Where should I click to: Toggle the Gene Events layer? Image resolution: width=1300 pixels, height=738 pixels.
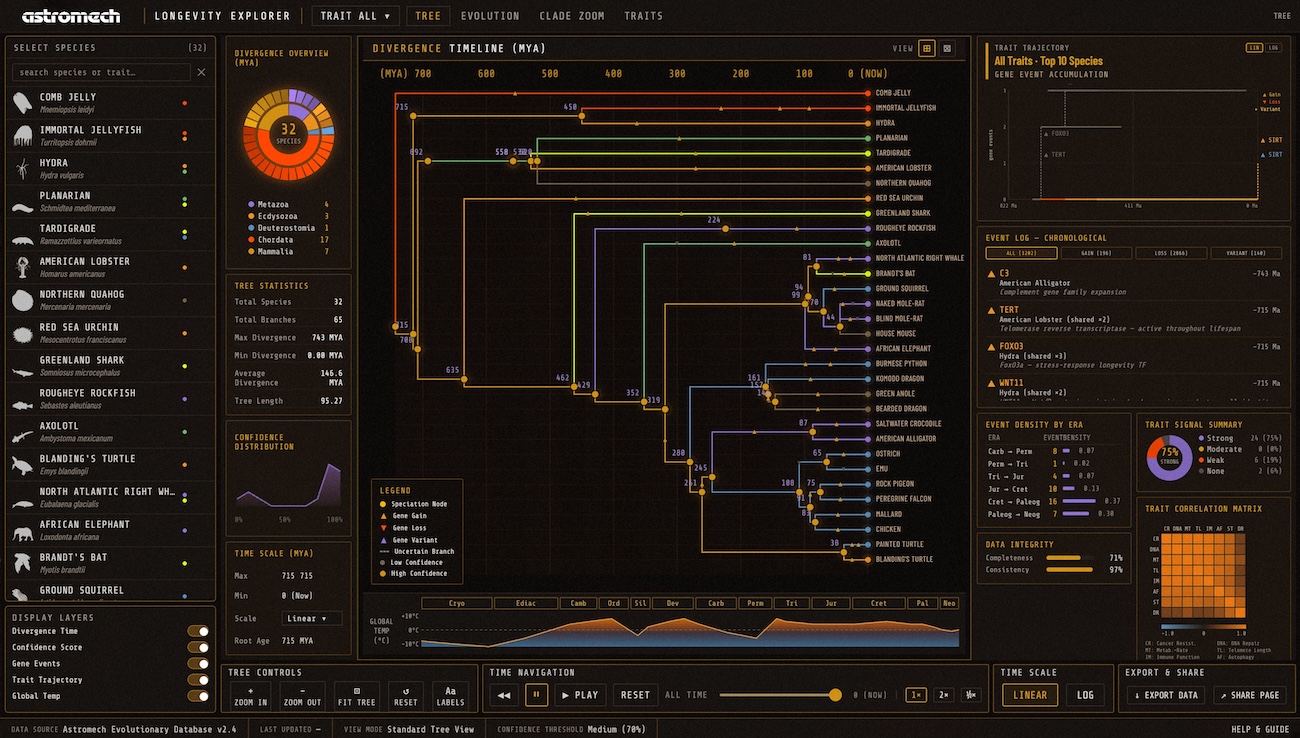pyautogui.click(x=198, y=663)
